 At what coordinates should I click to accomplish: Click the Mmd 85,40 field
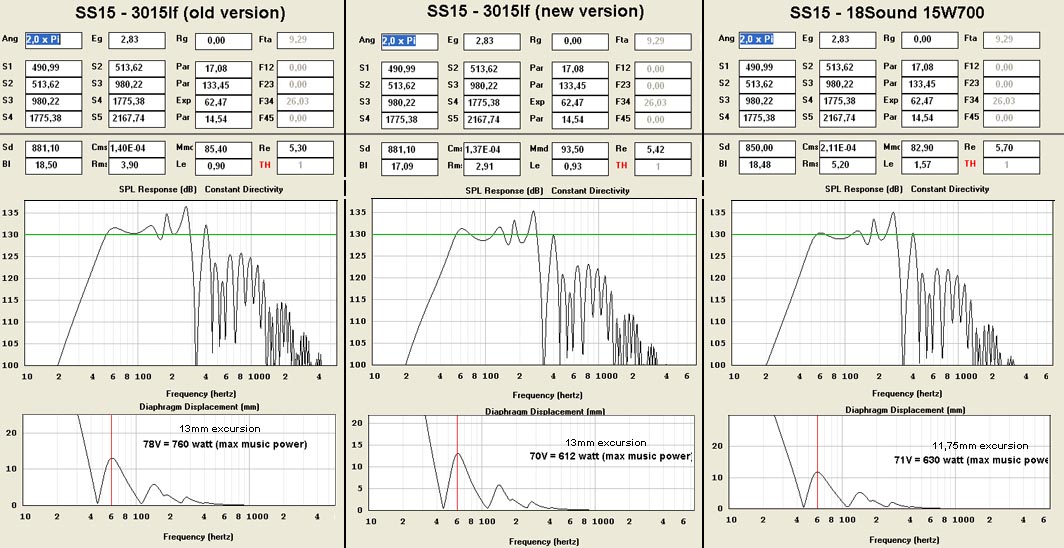pos(225,149)
